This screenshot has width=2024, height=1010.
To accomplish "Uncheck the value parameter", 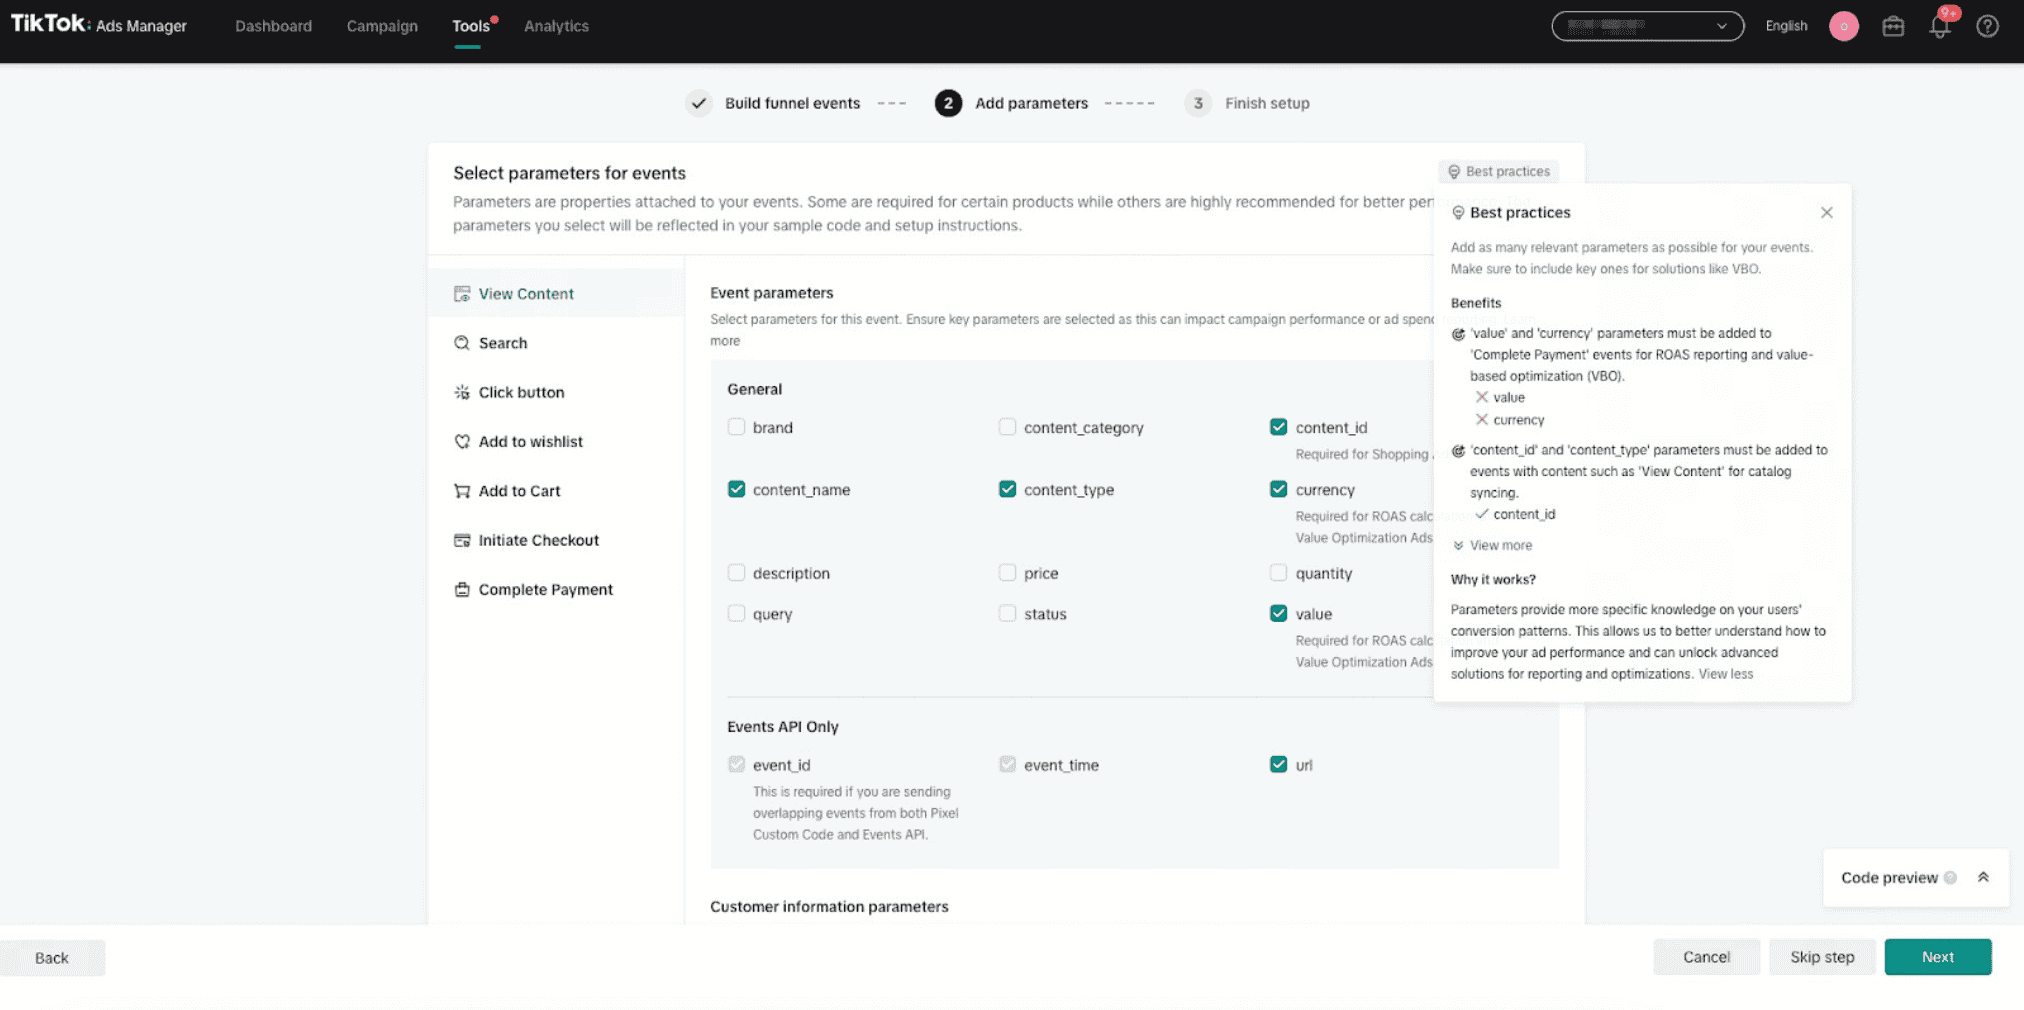I will (1278, 614).
